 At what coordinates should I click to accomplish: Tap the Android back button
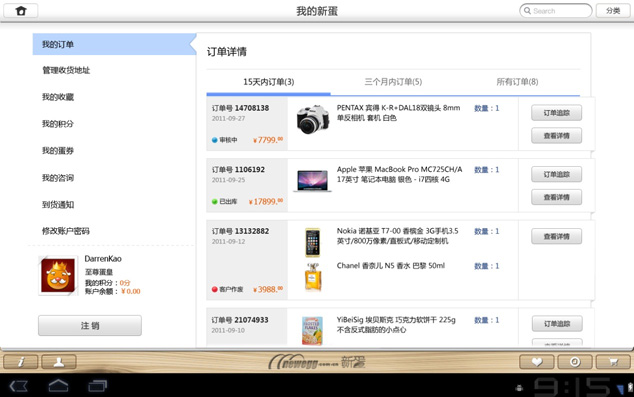(x=19, y=386)
